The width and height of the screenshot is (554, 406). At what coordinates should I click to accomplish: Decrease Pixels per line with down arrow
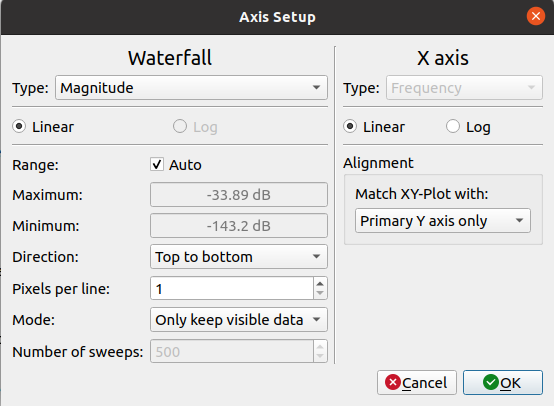pyautogui.click(x=320, y=293)
